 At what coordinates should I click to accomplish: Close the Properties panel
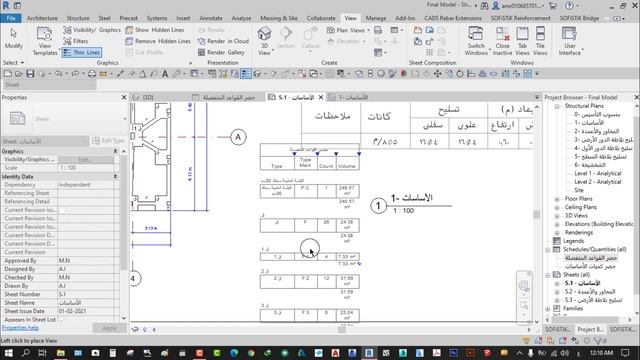[124, 97]
